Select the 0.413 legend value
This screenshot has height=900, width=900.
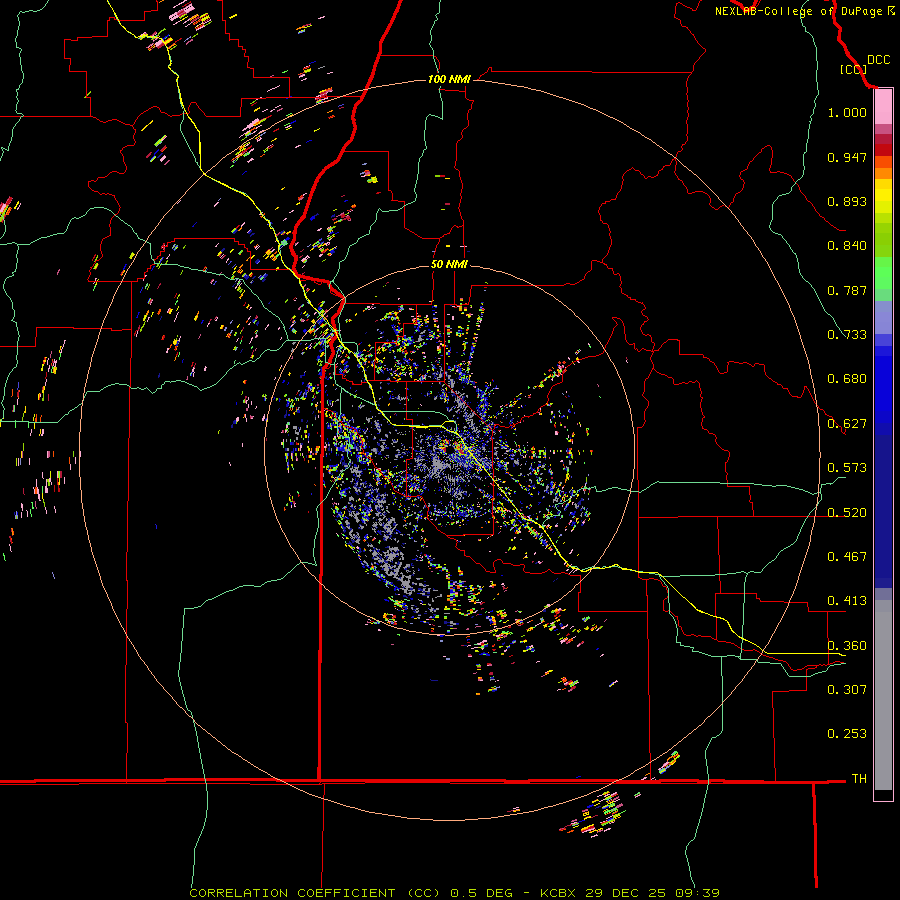[x=847, y=601]
